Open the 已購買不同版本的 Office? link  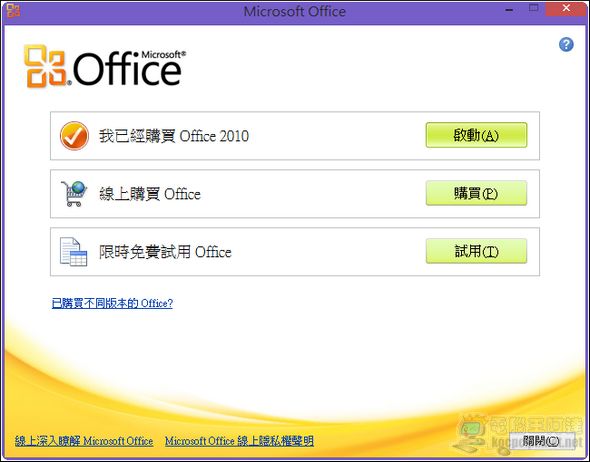pyautogui.click(x=112, y=303)
